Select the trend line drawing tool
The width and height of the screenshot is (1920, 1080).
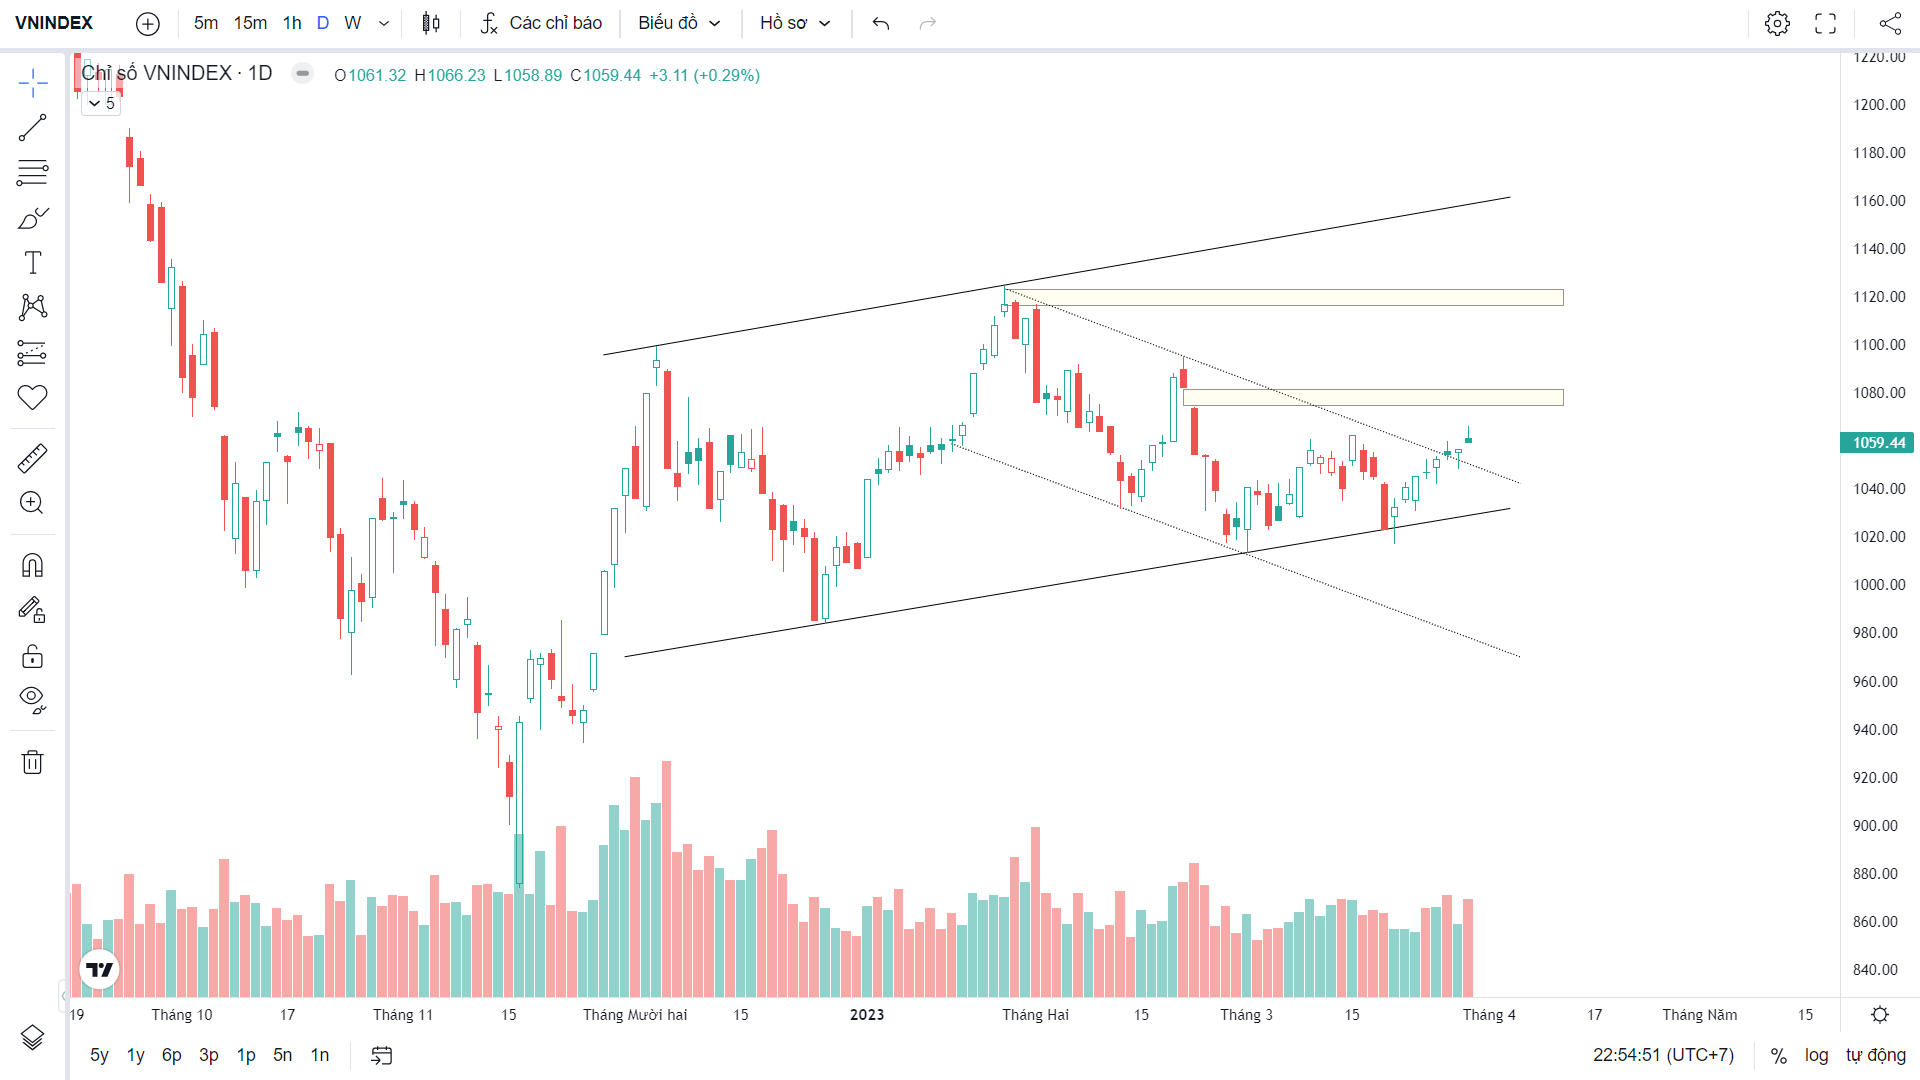[32, 128]
